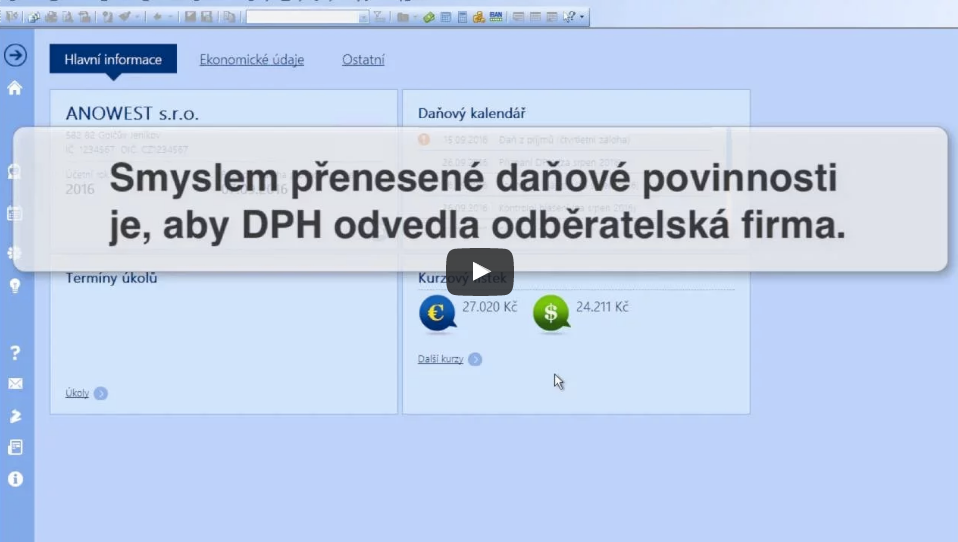Click the green banknote toolbar icon
This screenshot has height=542, width=958.
[429, 17]
